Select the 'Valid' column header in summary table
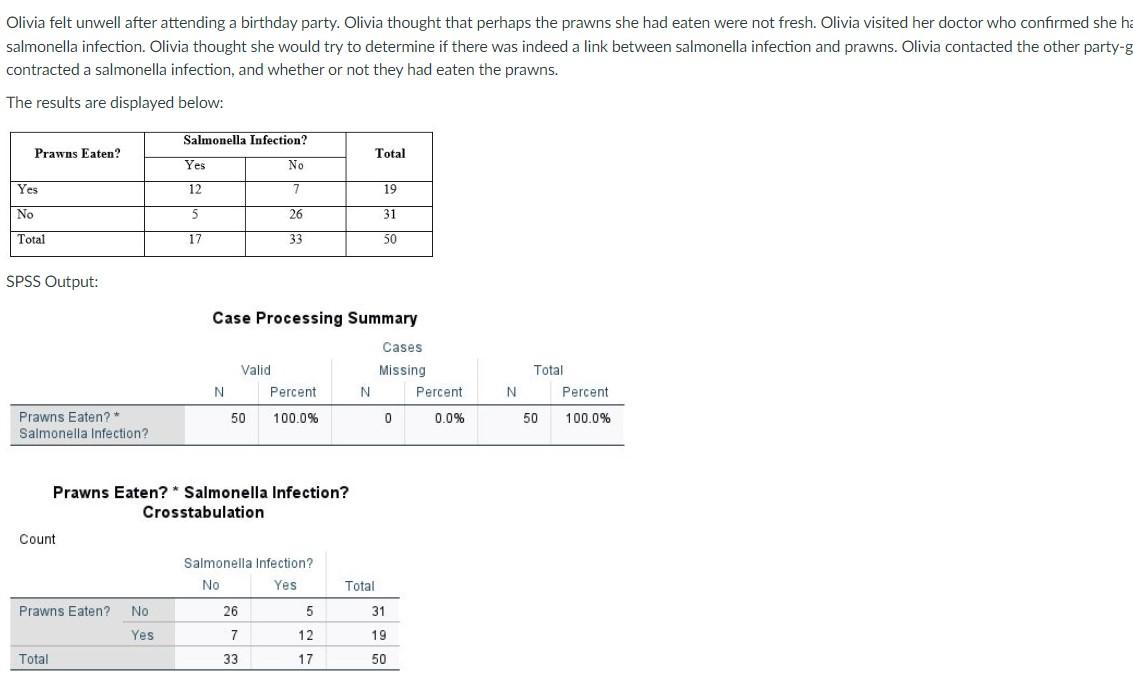Viewport: 1133px width, 696px height. tap(256, 370)
